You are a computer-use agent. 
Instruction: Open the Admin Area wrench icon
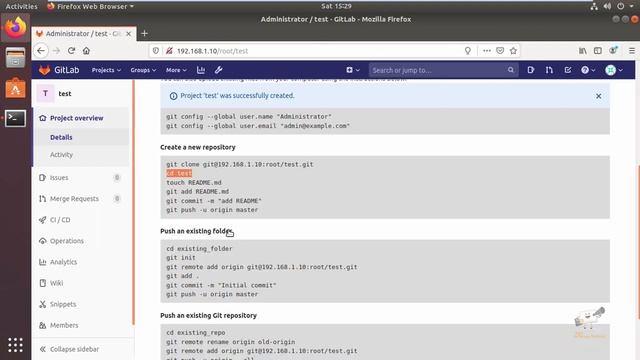tap(218, 70)
